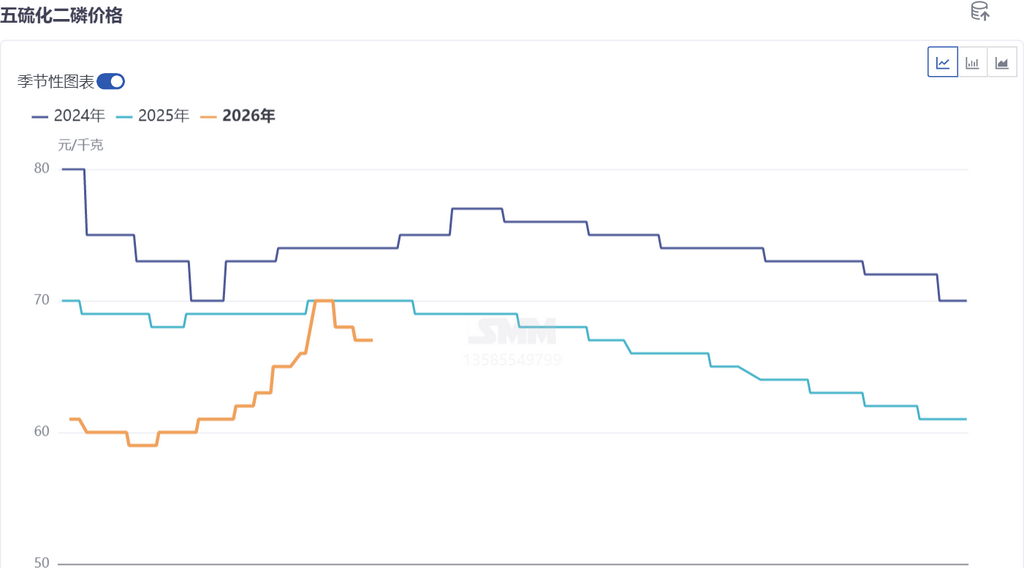Turn off the 季节性图表 switch
1024x568 pixels.
[x=111, y=82]
